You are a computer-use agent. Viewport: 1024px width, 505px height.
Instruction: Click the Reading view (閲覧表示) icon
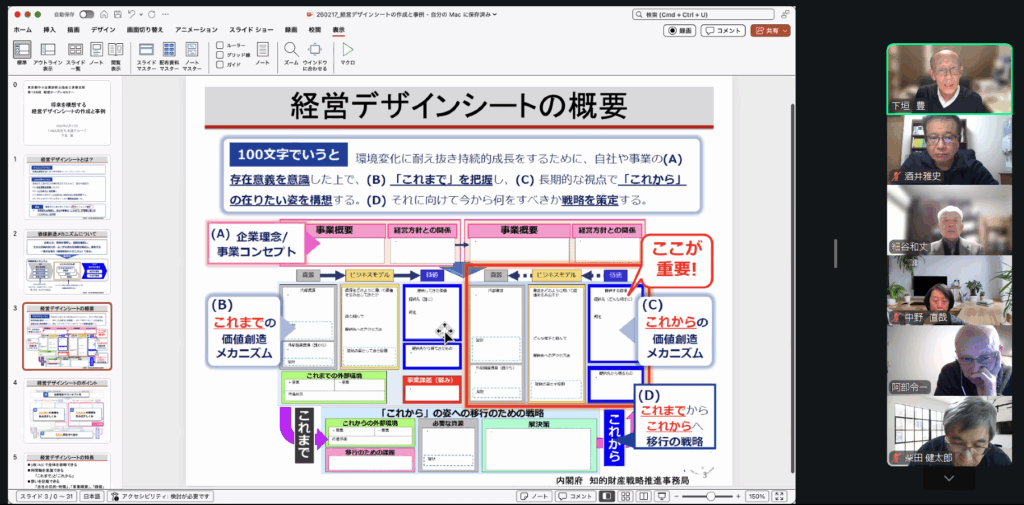point(116,52)
